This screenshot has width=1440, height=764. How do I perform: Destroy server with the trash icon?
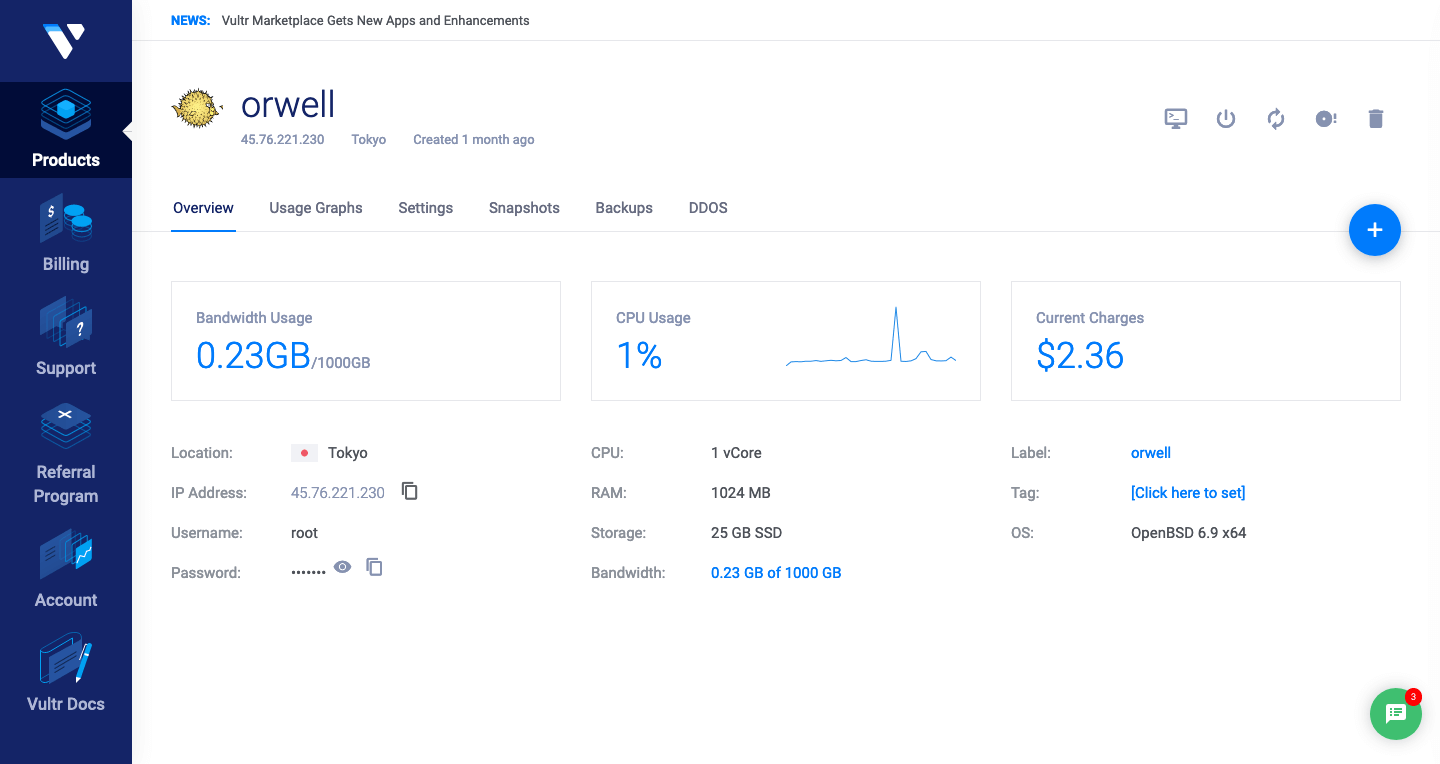[x=1376, y=119]
